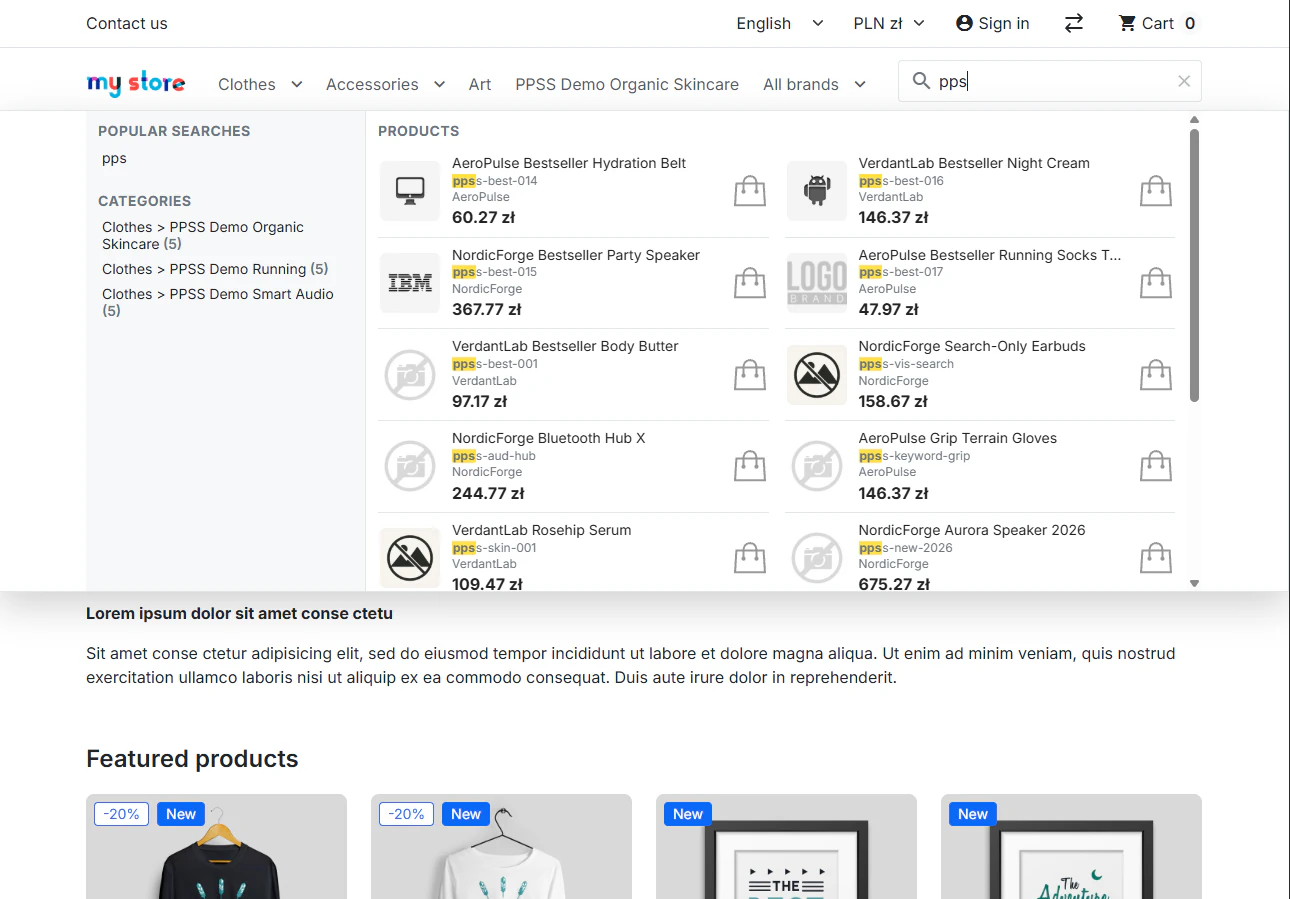Viewport: 1290px width, 899px height.
Task: Expand the English language dropdown
Action: 779,23
